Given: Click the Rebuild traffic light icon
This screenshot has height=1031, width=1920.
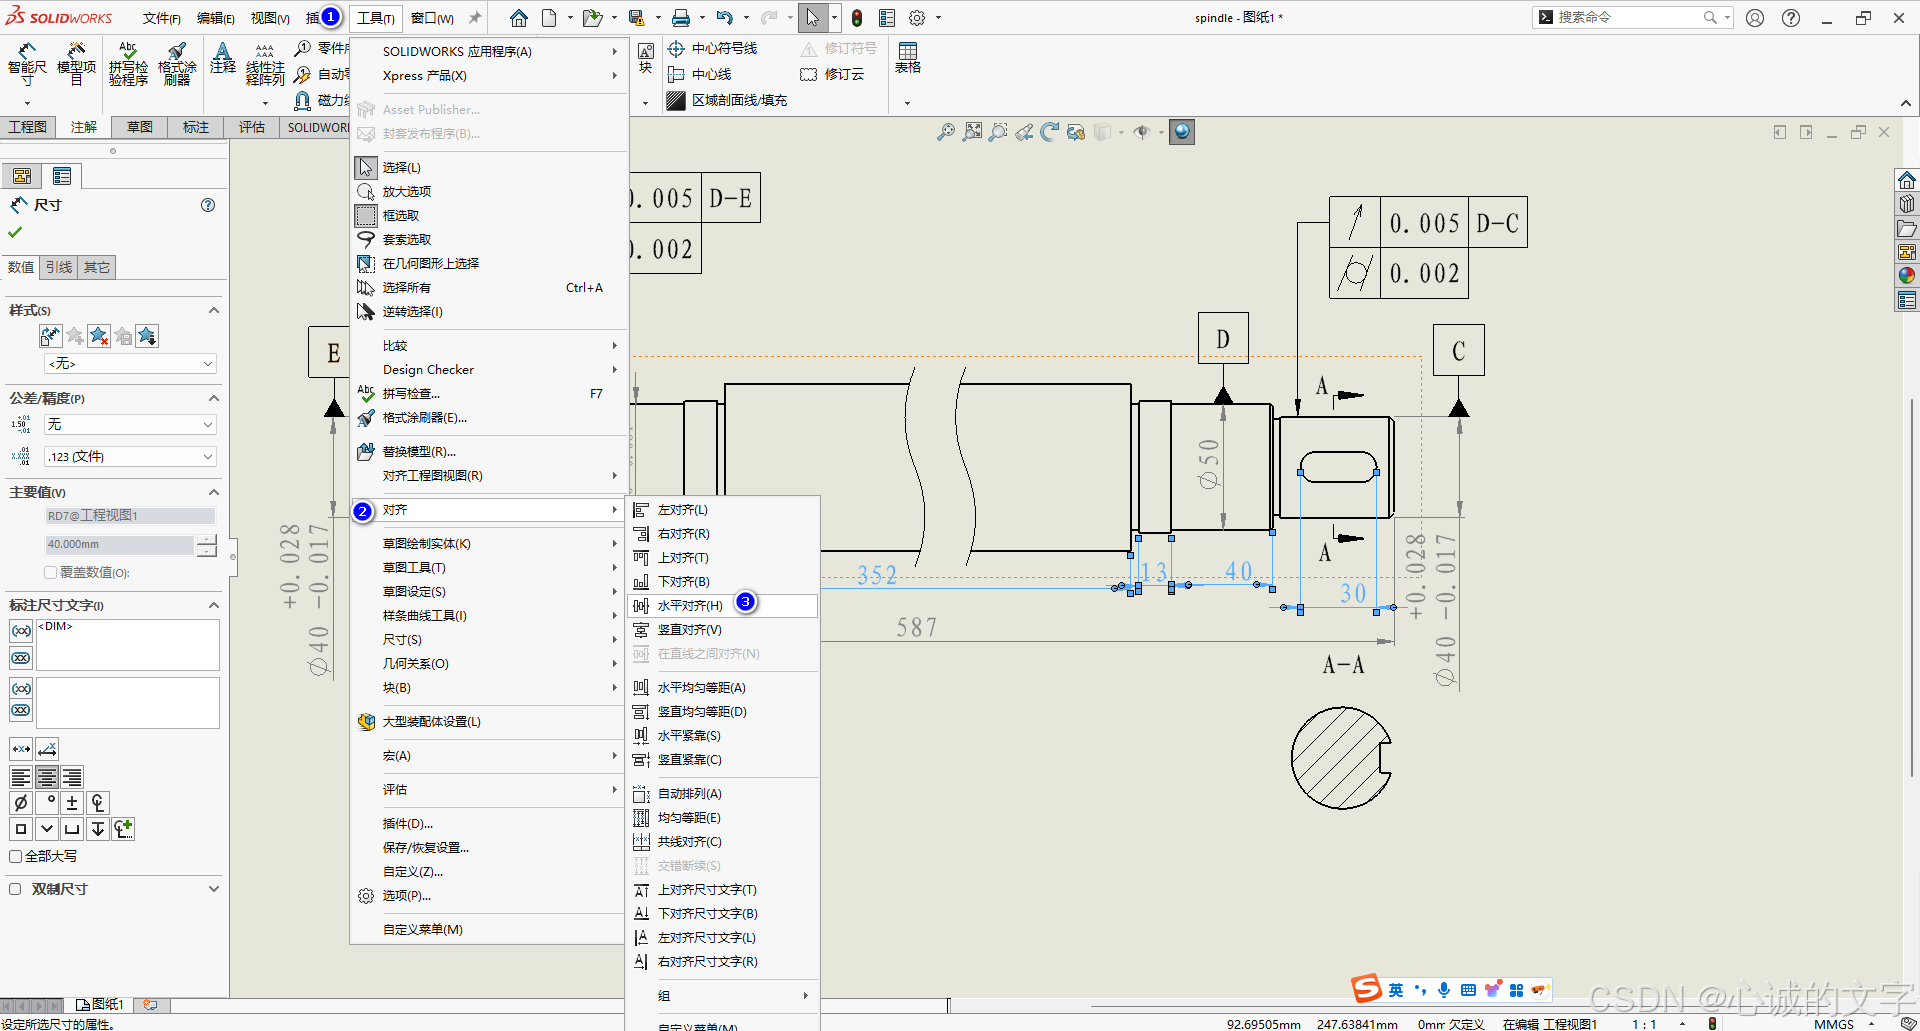Looking at the screenshot, I should [x=857, y=18].
